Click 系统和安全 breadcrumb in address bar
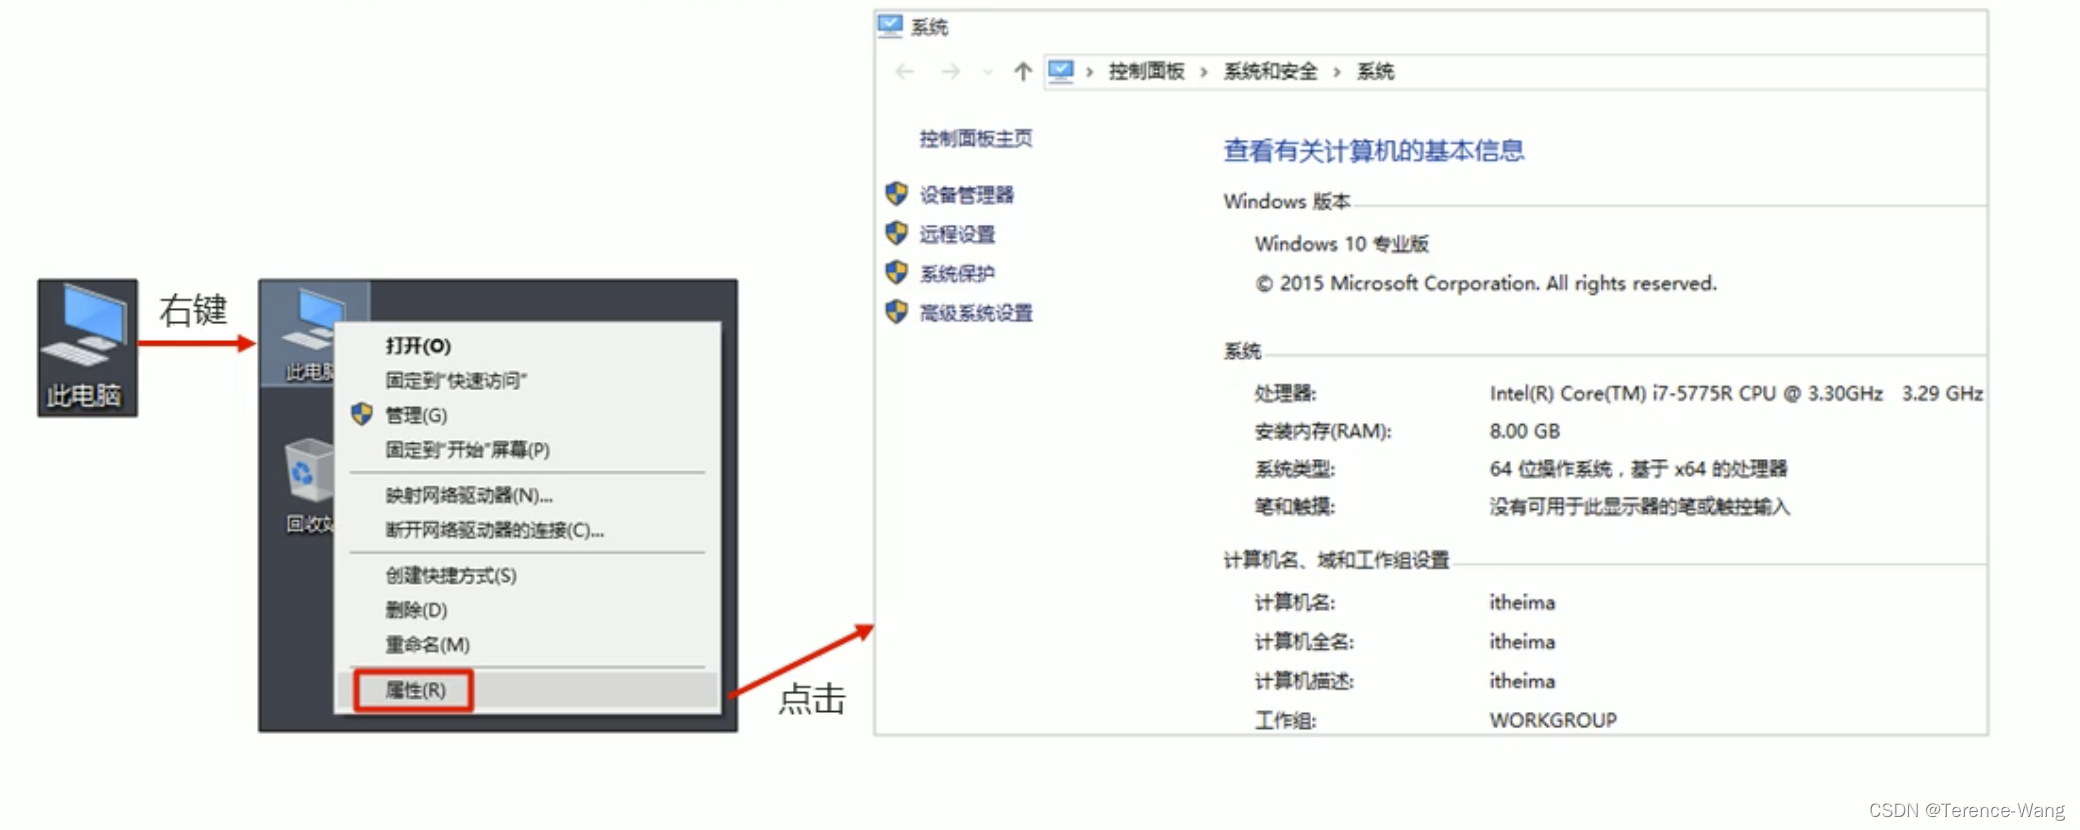 pyautogui.click(x=1270, y=71)
